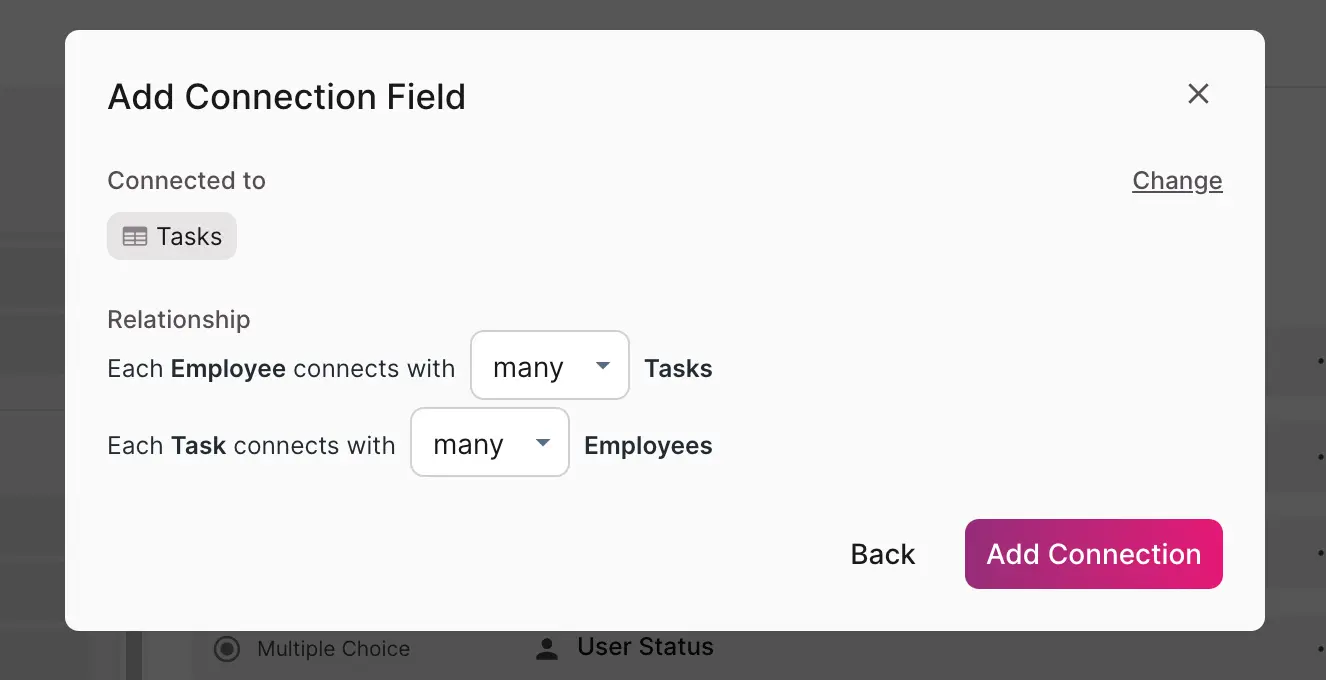
Task: Select the Multiple Choice radio icon
Action: [x=228, y=649]
